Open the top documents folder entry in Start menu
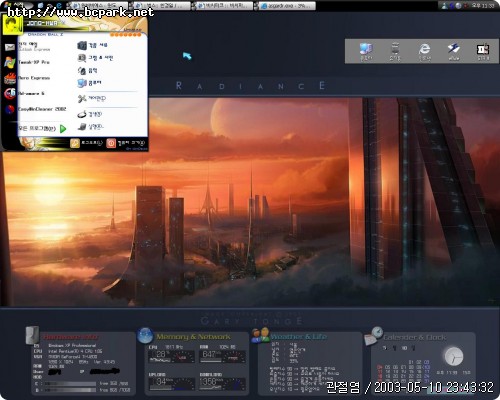Image resolution: width=500 pixels, height=400 pixels. pos(92,45)
